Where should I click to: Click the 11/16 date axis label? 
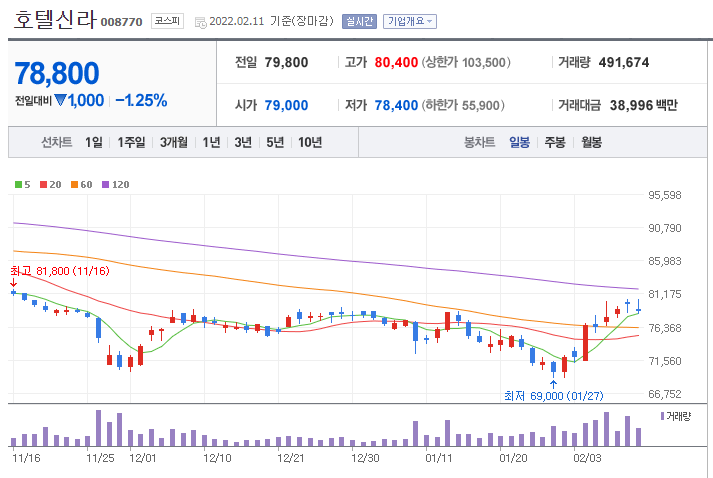pyautogui.click(x=26, y=458)
